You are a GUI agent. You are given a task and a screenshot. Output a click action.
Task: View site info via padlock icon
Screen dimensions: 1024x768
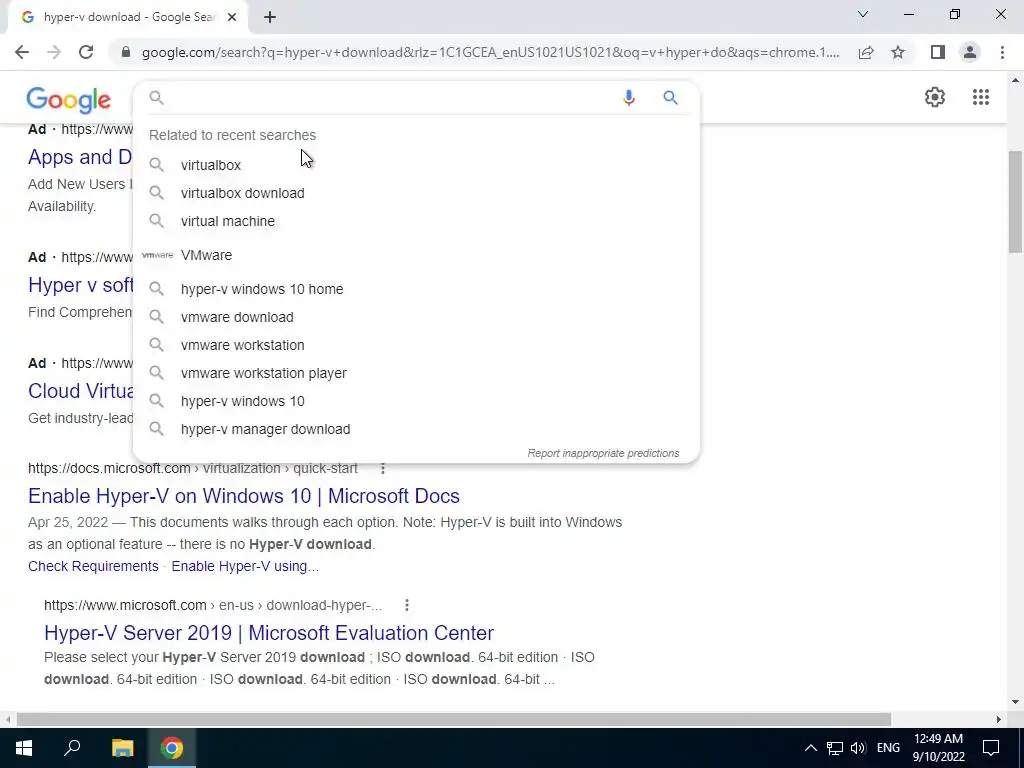(x=126, y=52)
